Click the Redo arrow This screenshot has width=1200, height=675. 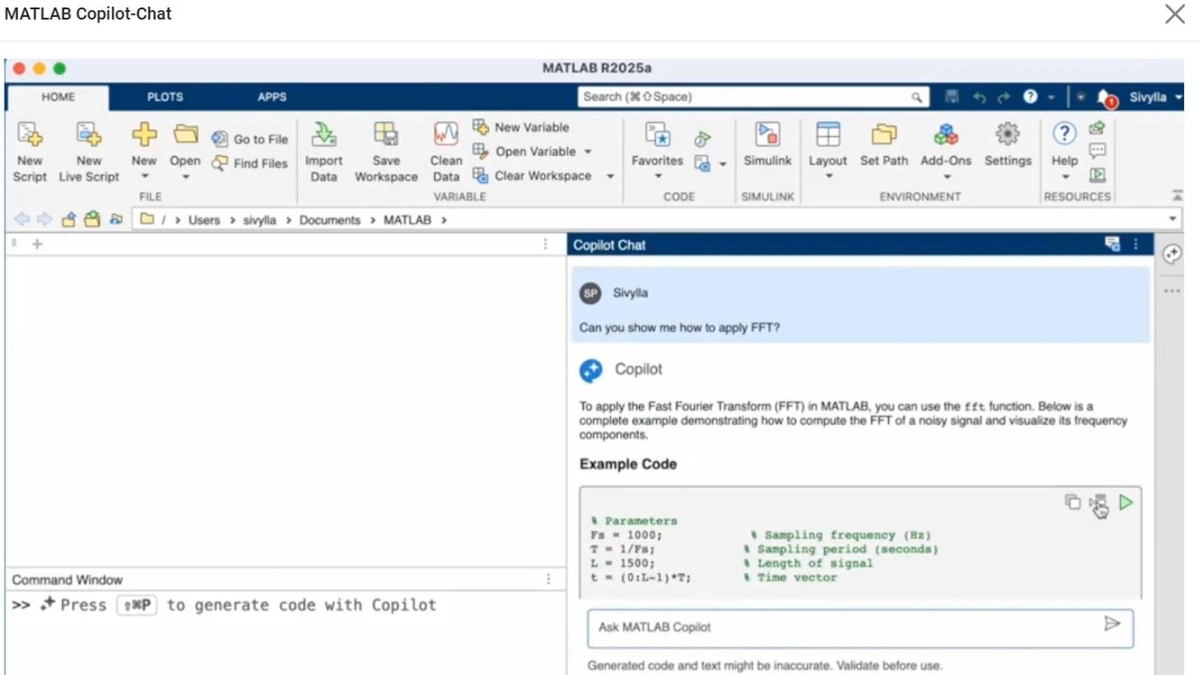click(1004, 97)
